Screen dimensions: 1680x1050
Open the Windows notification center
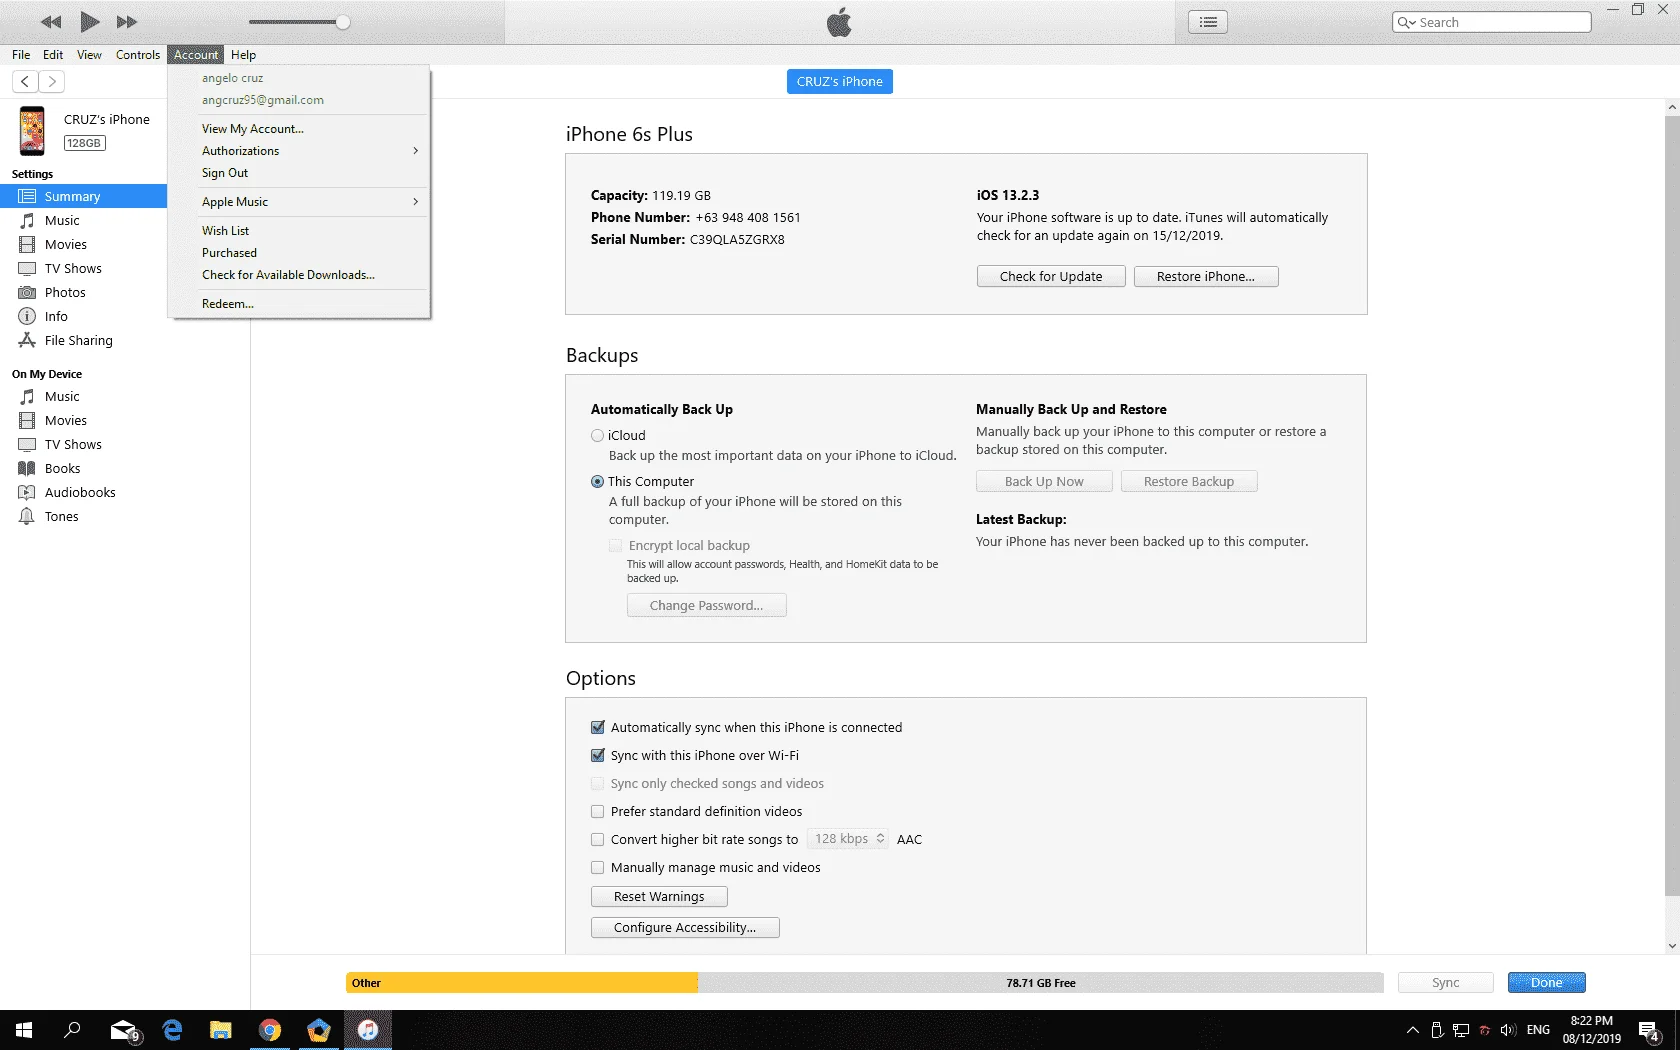(x=1649, y=1030)
